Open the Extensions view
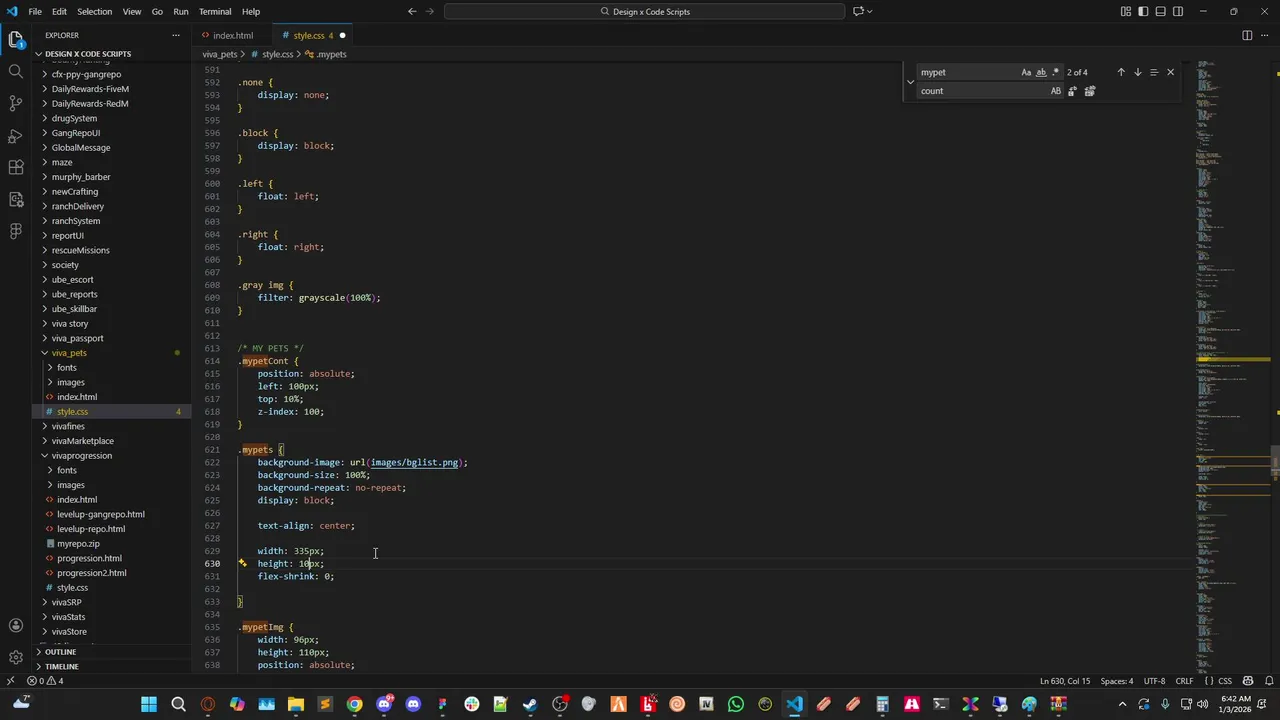 coord(15,167)
